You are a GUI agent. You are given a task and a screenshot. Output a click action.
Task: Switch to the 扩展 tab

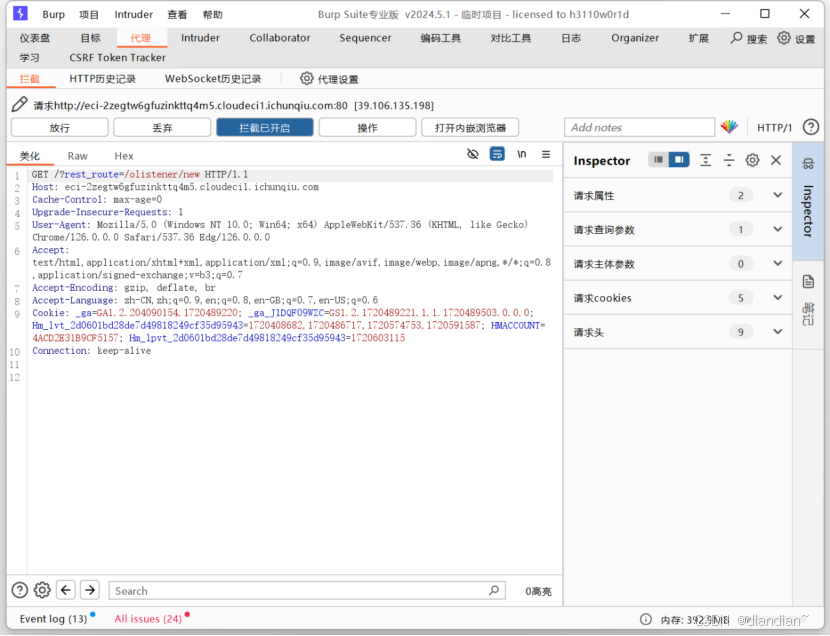(698, 38)
